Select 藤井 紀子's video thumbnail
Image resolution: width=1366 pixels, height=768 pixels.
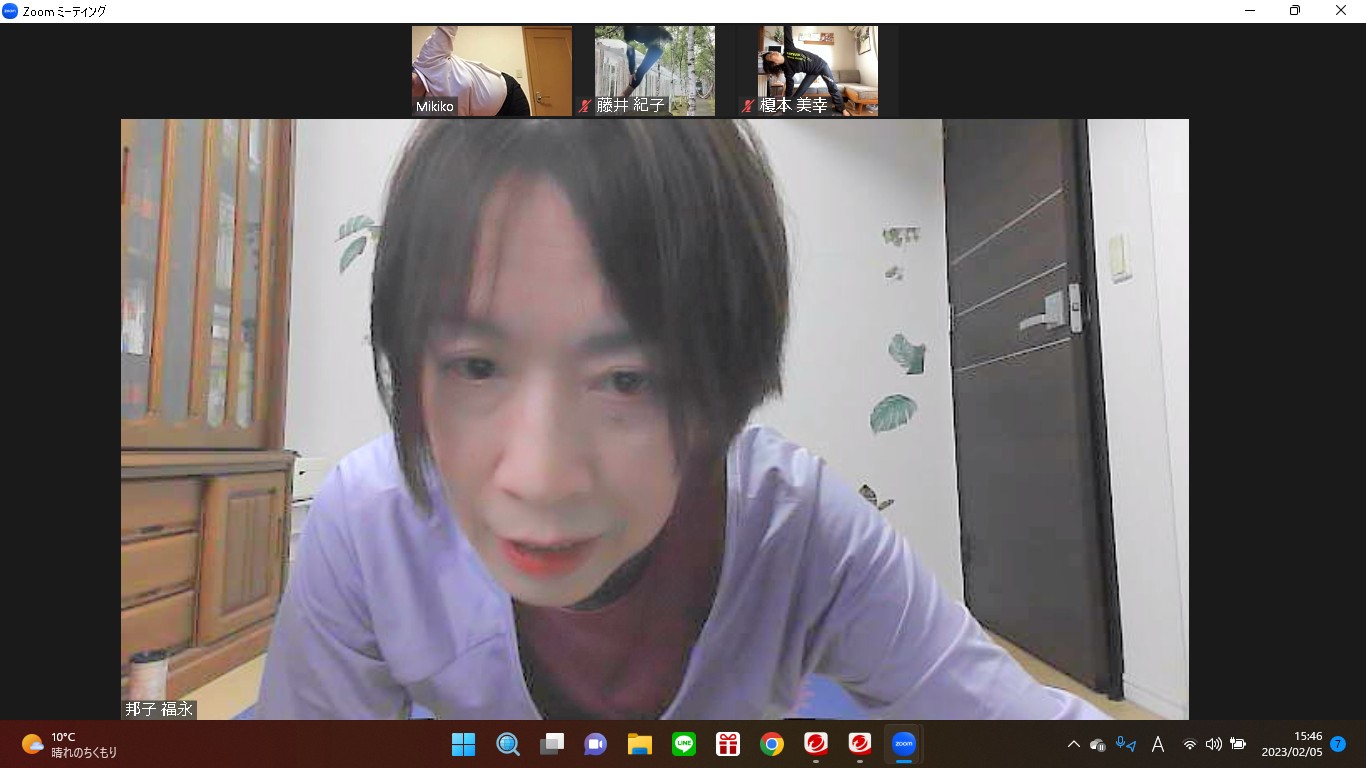(655, 71)
